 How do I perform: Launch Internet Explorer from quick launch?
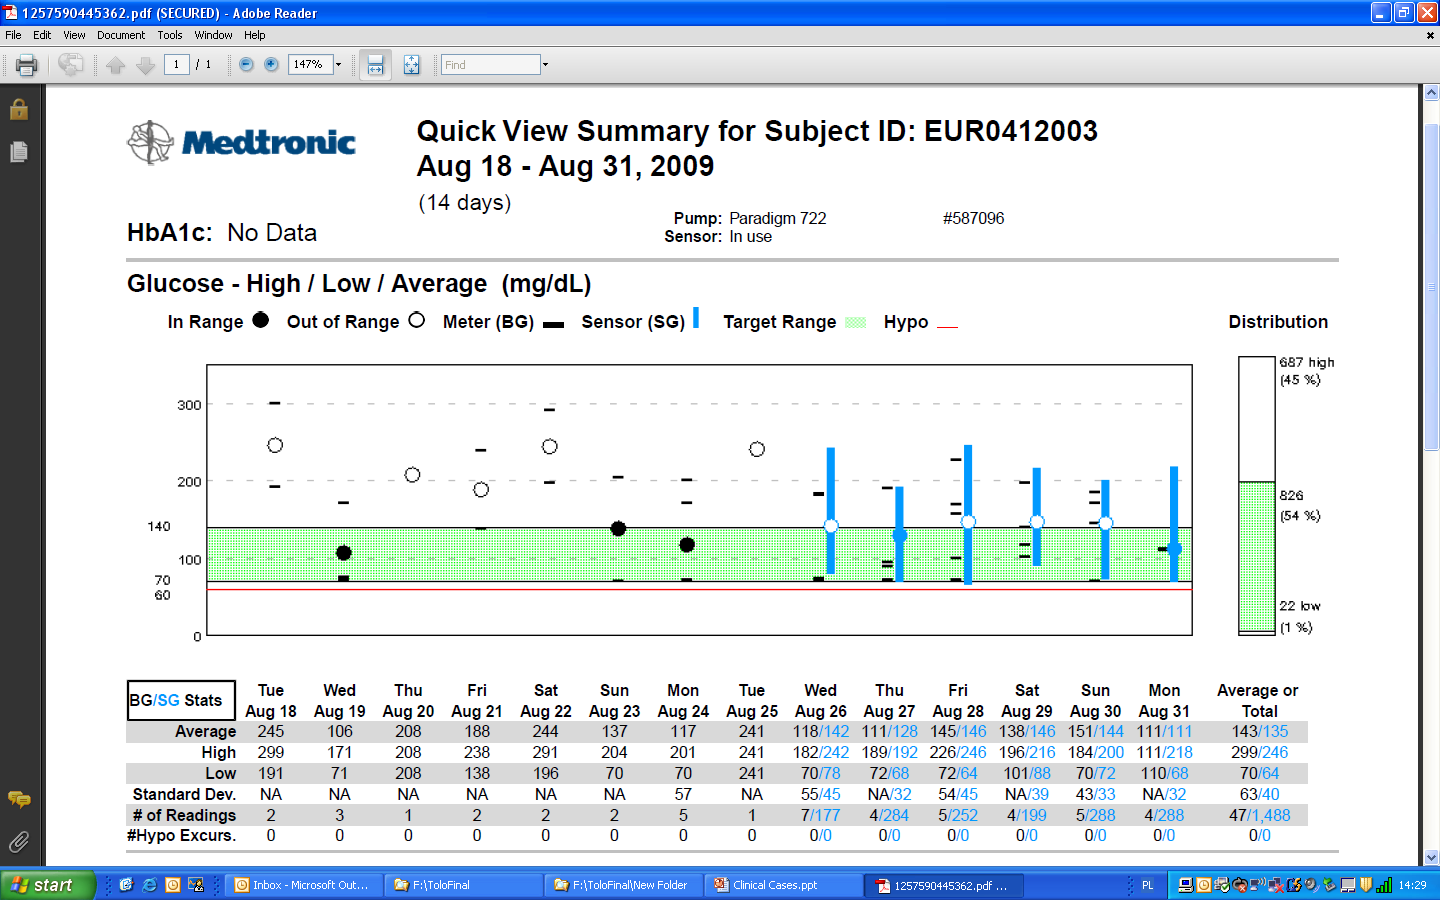(149, 885)
